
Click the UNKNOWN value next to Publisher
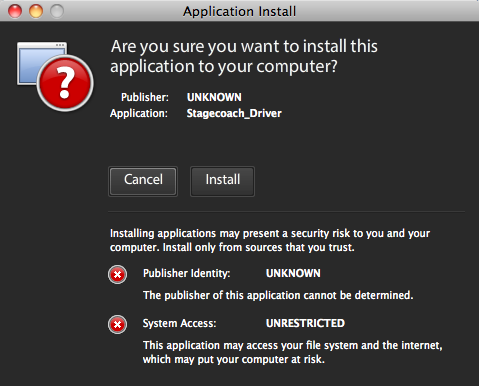coord(214,97)
